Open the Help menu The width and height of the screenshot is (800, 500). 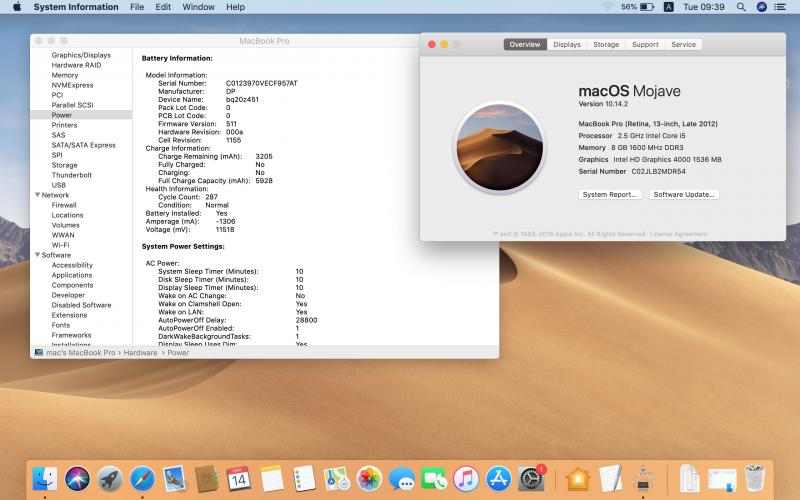(x=235, y=7)
